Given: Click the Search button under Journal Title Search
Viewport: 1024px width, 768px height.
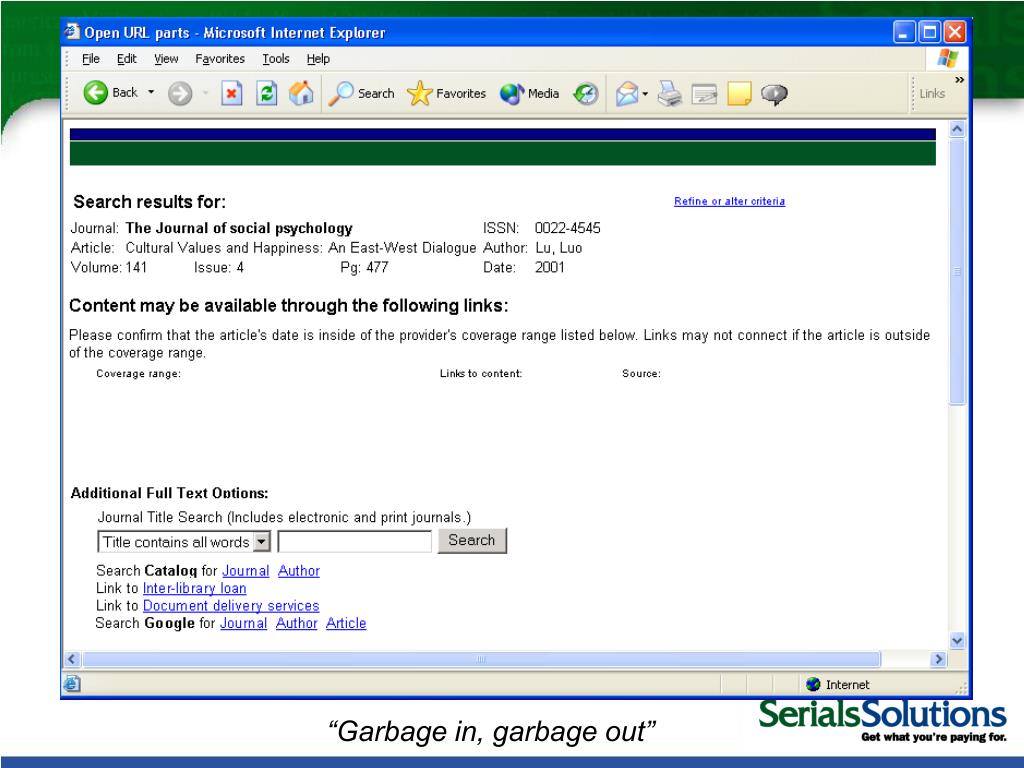Looking at the screenshot, I should pyautogui.click(x=472, y=541).
